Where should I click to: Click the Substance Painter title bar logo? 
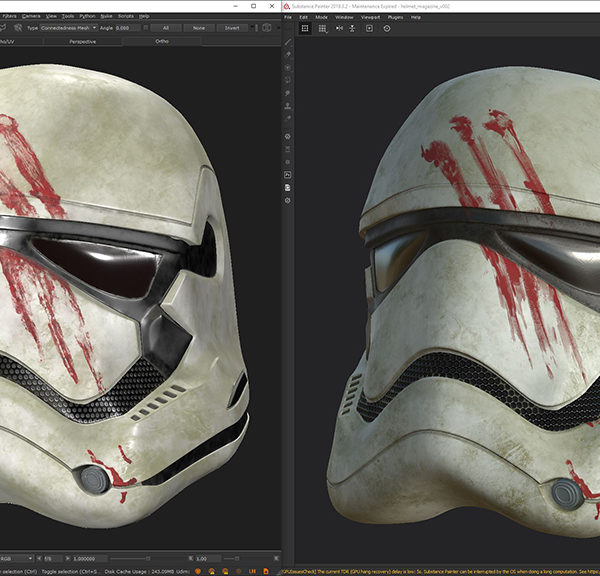pos(287,6)
